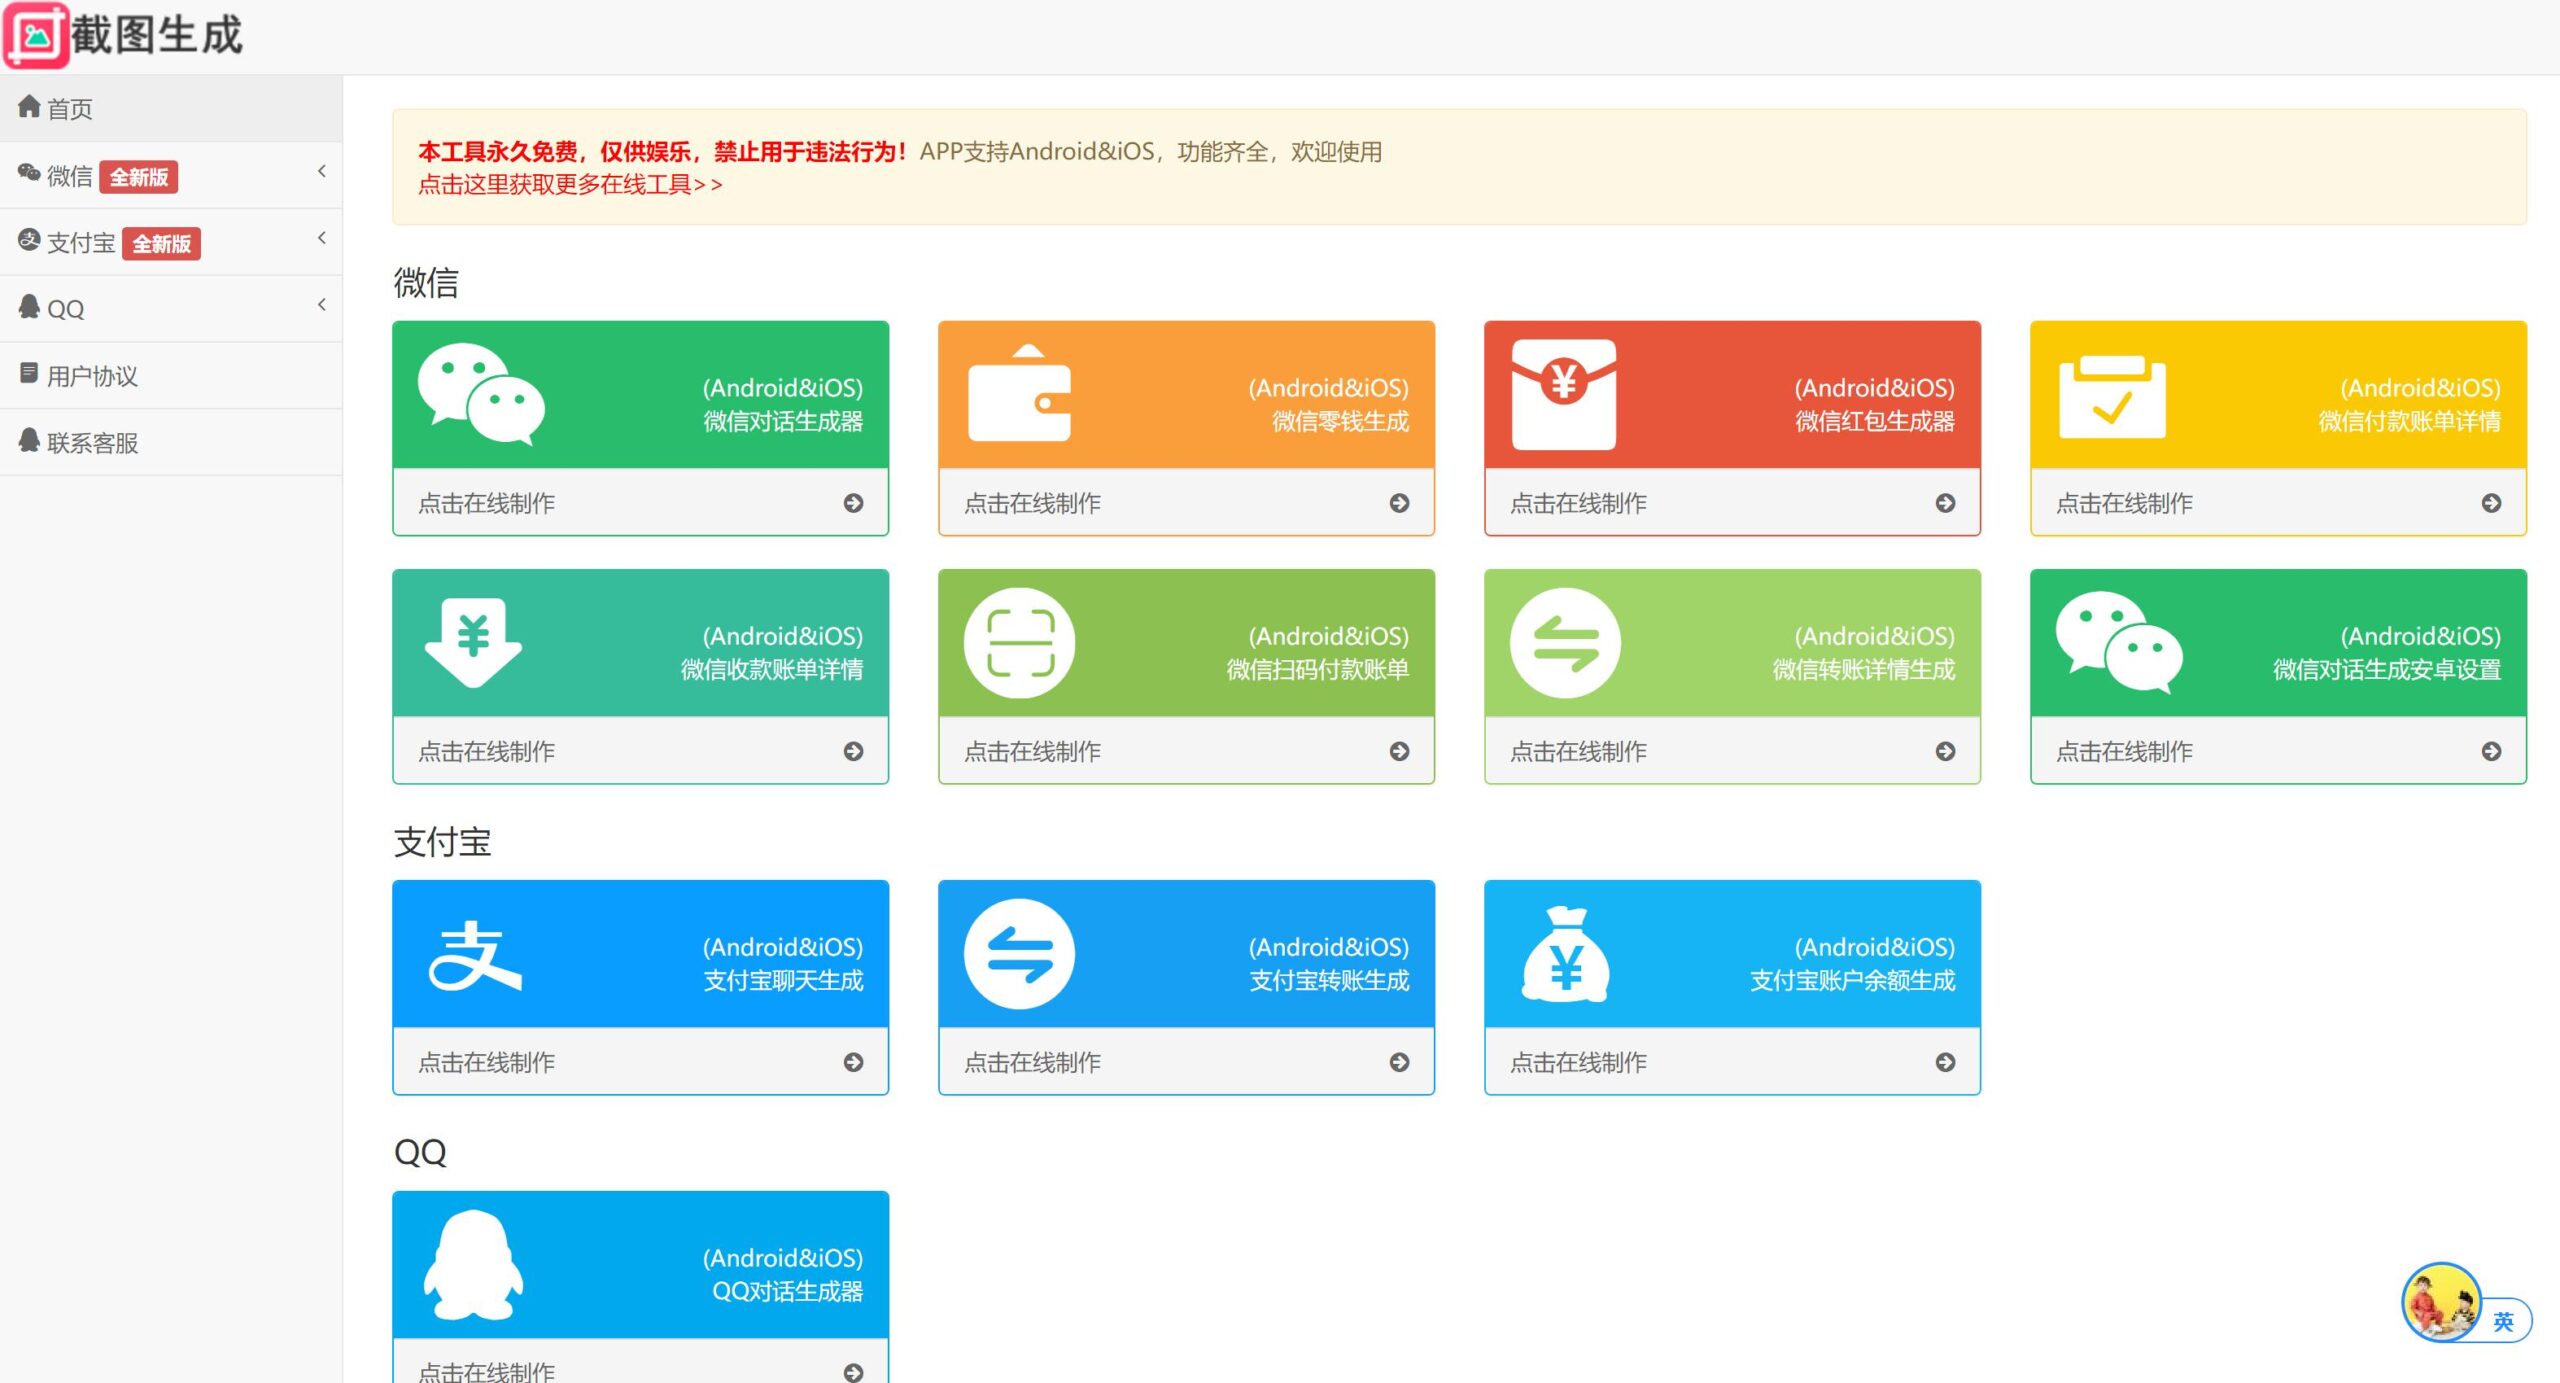Click the Alipay 支 icon on 支付宝聊天生成

474,956
